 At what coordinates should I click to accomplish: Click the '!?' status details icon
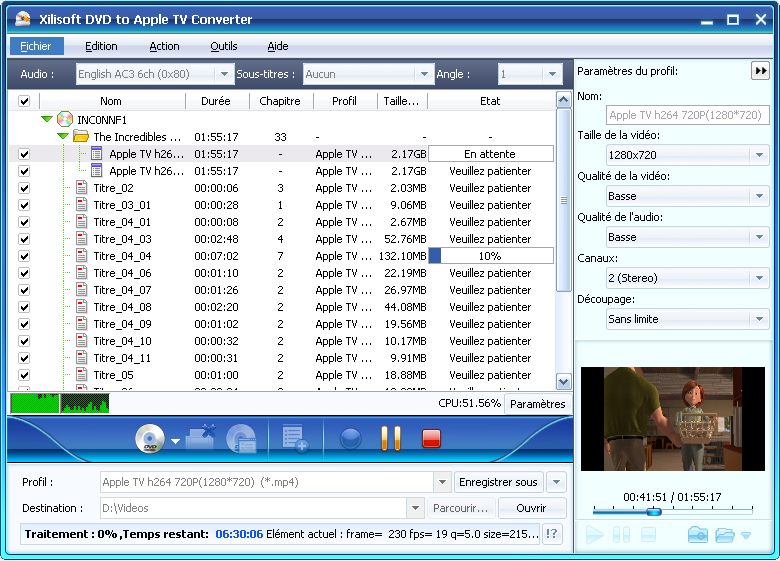pyautogui.click(x=552, y=534)
